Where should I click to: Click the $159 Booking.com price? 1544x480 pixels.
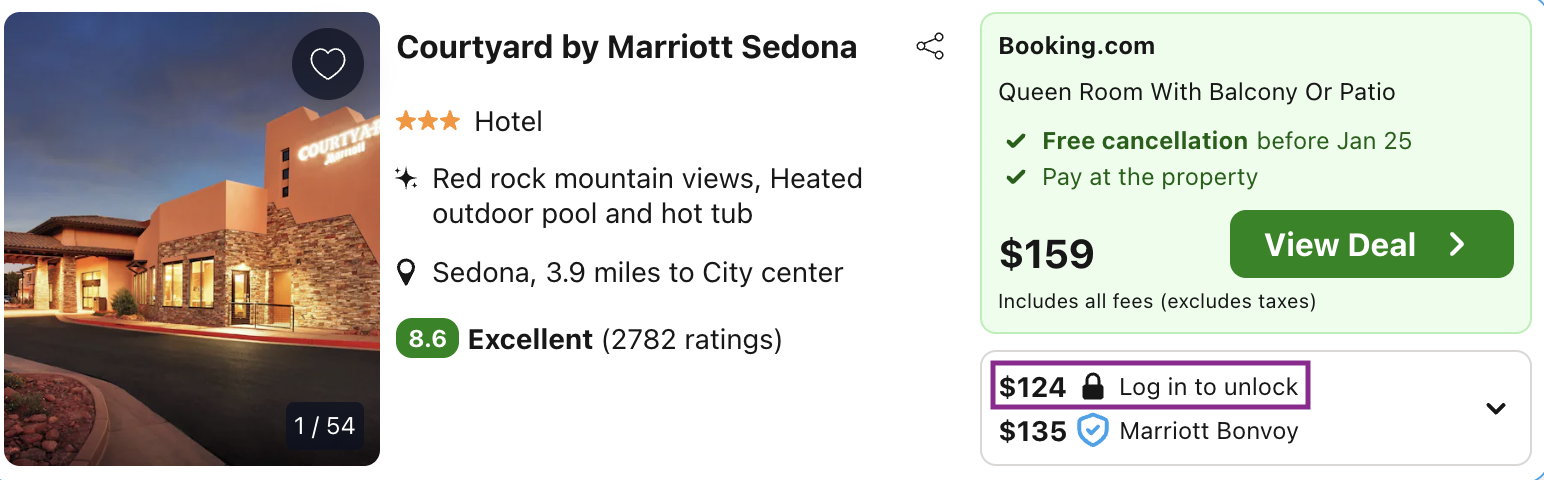[1047, 254]
